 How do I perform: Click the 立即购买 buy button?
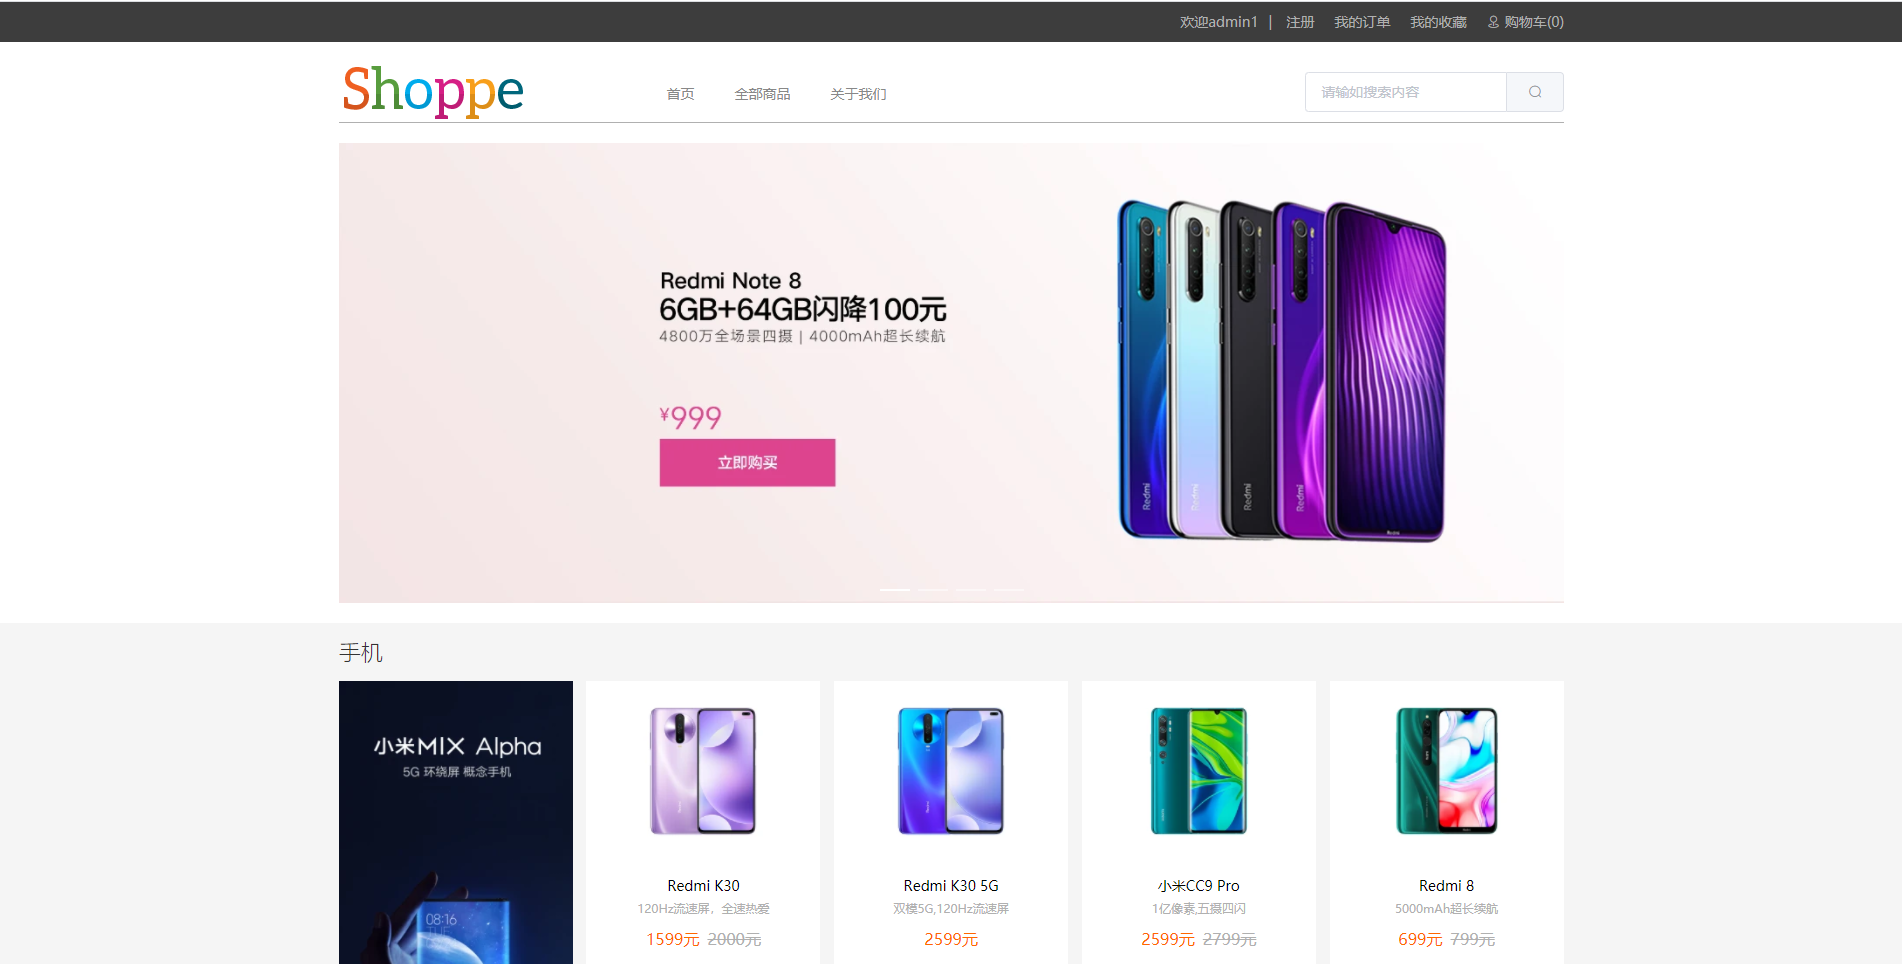[x=747, y=463]
